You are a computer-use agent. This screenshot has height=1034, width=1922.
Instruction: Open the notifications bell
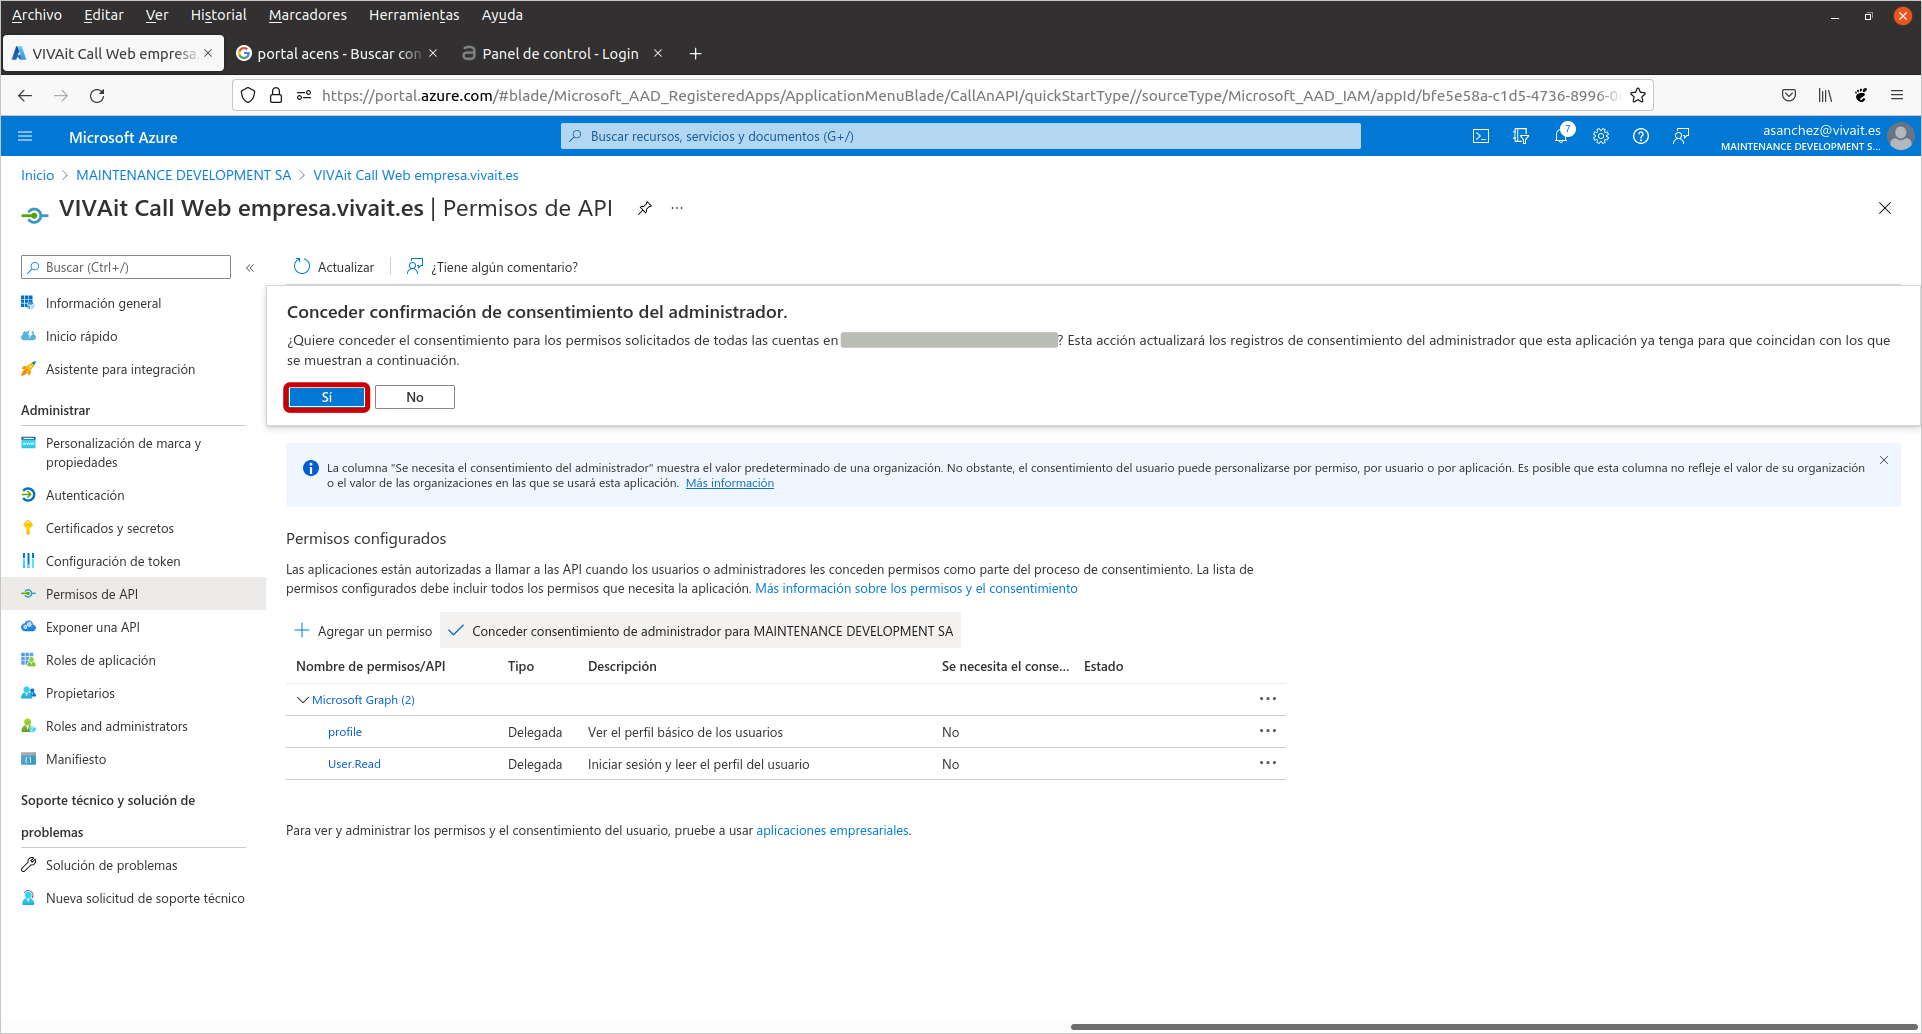(x=1561, y=137)
